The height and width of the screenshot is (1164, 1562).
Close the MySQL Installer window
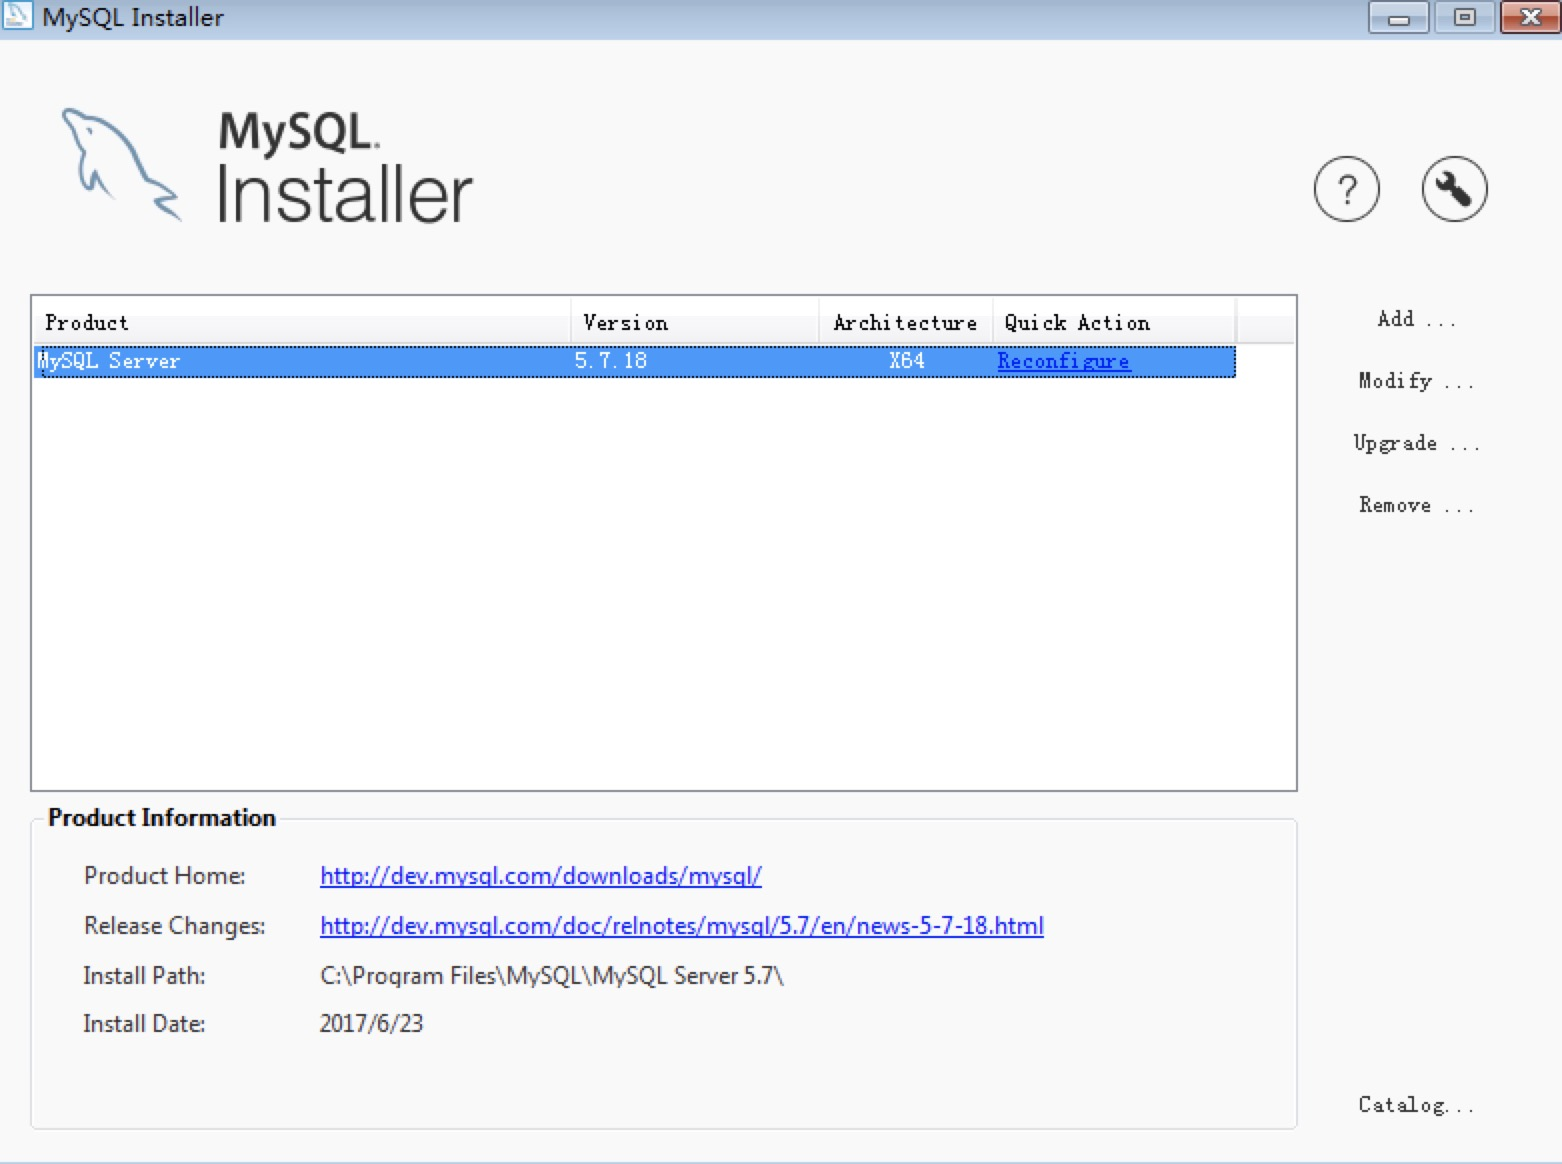[x=1530, y=17]
